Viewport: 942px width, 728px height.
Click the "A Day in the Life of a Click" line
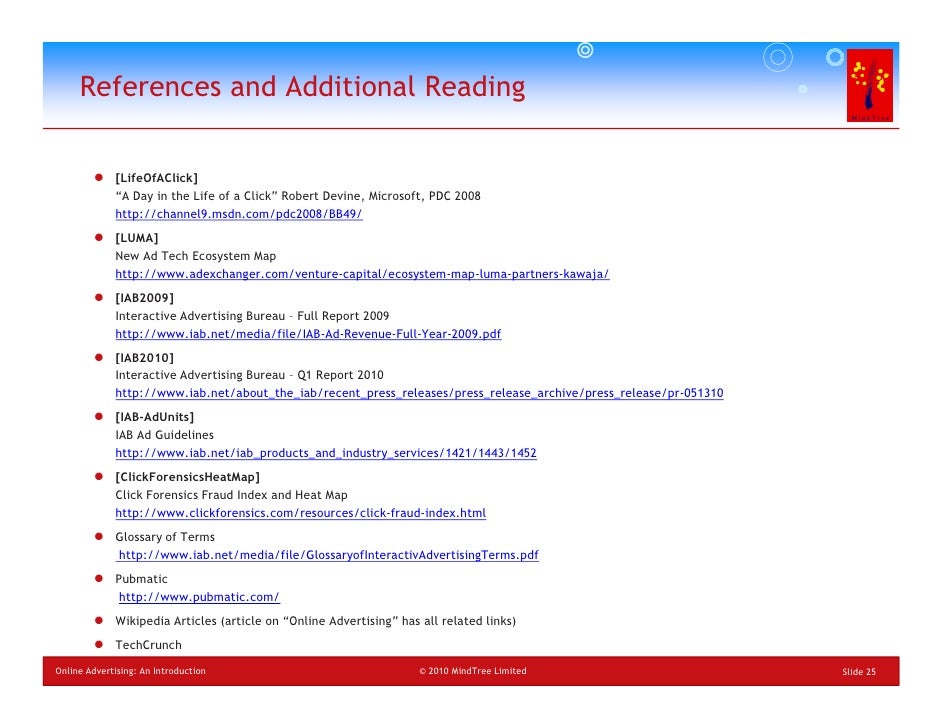pyautogui.click(x=298, y=196)
